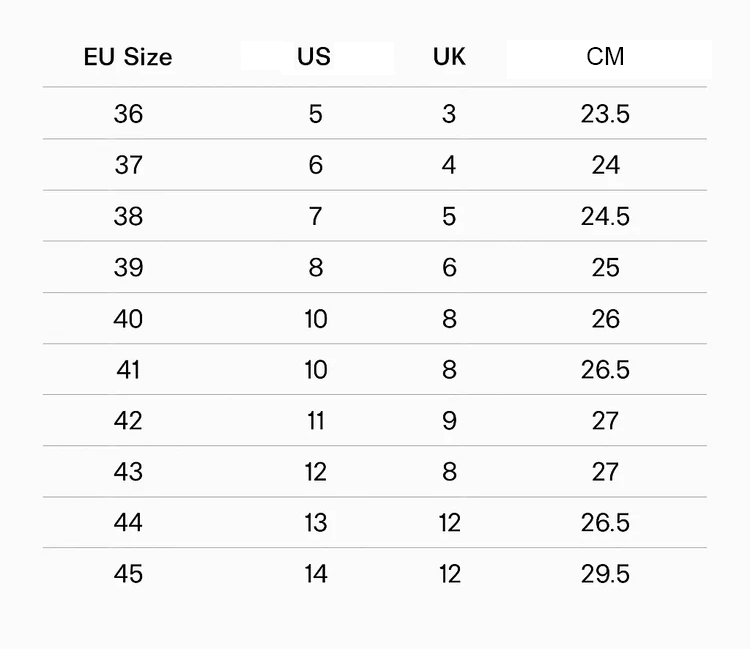
Task: Select EU size 38 cell
Action: point(128,216)
